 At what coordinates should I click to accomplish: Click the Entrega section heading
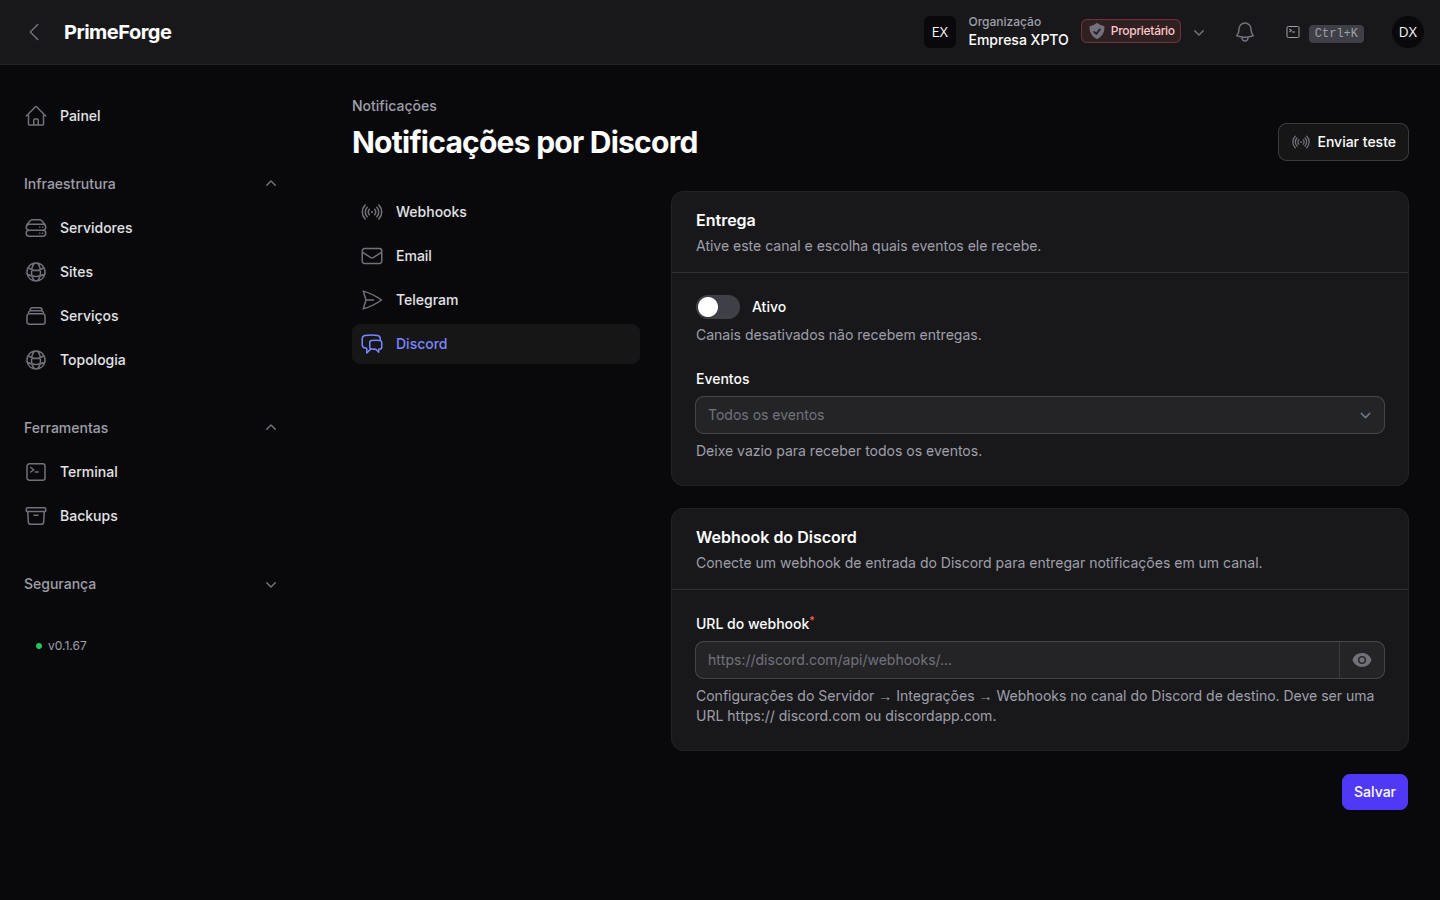[x=726, y=220]
